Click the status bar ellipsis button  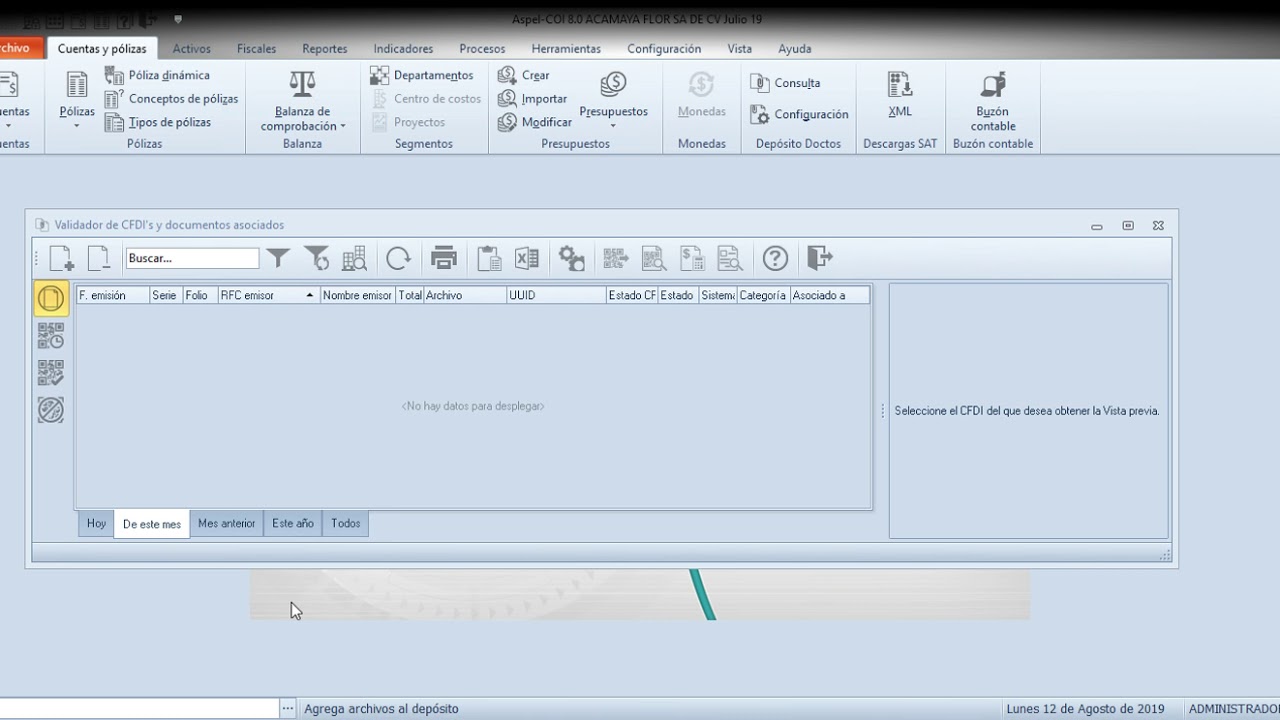288,708
